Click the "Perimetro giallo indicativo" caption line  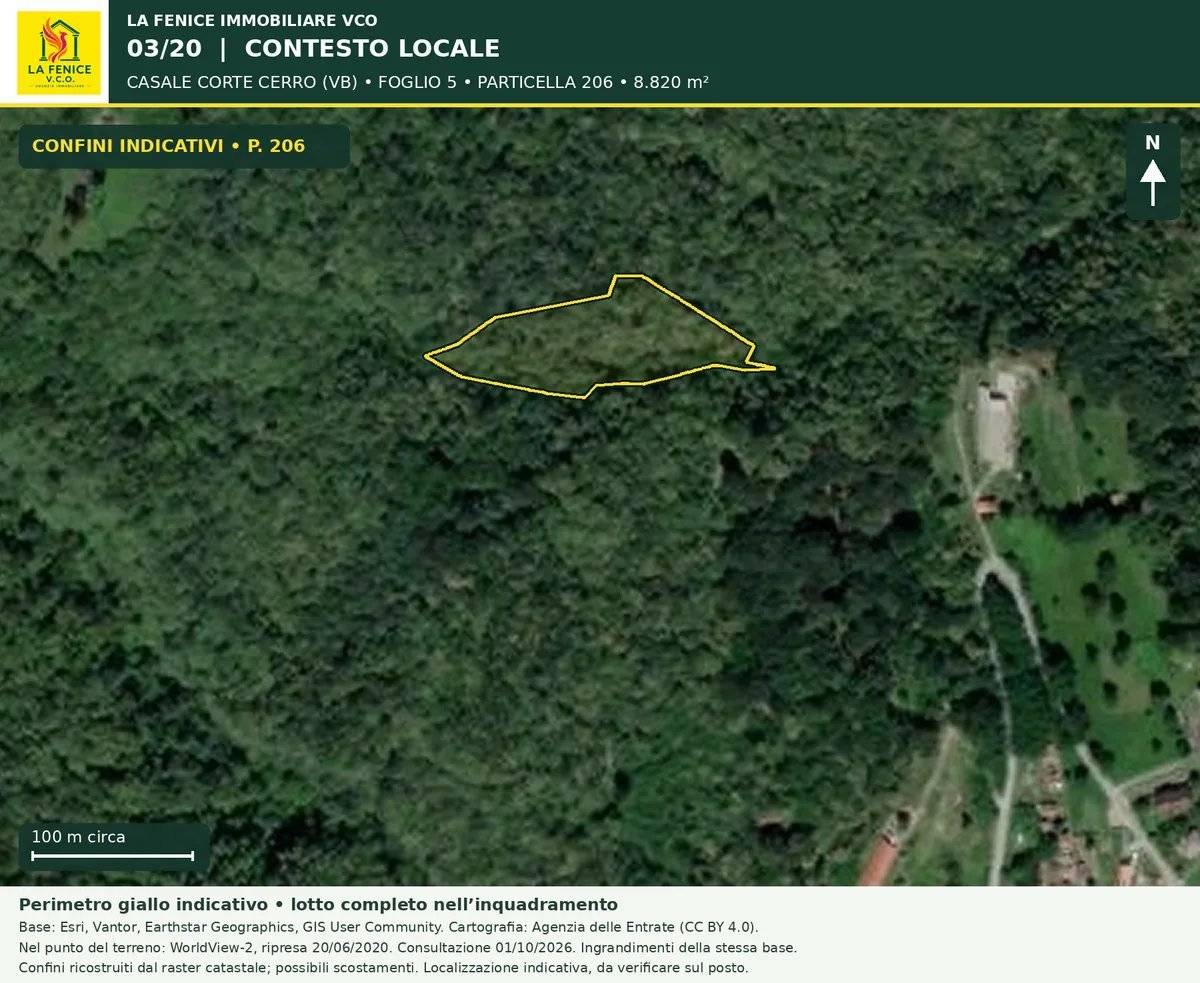coord(318,905)
